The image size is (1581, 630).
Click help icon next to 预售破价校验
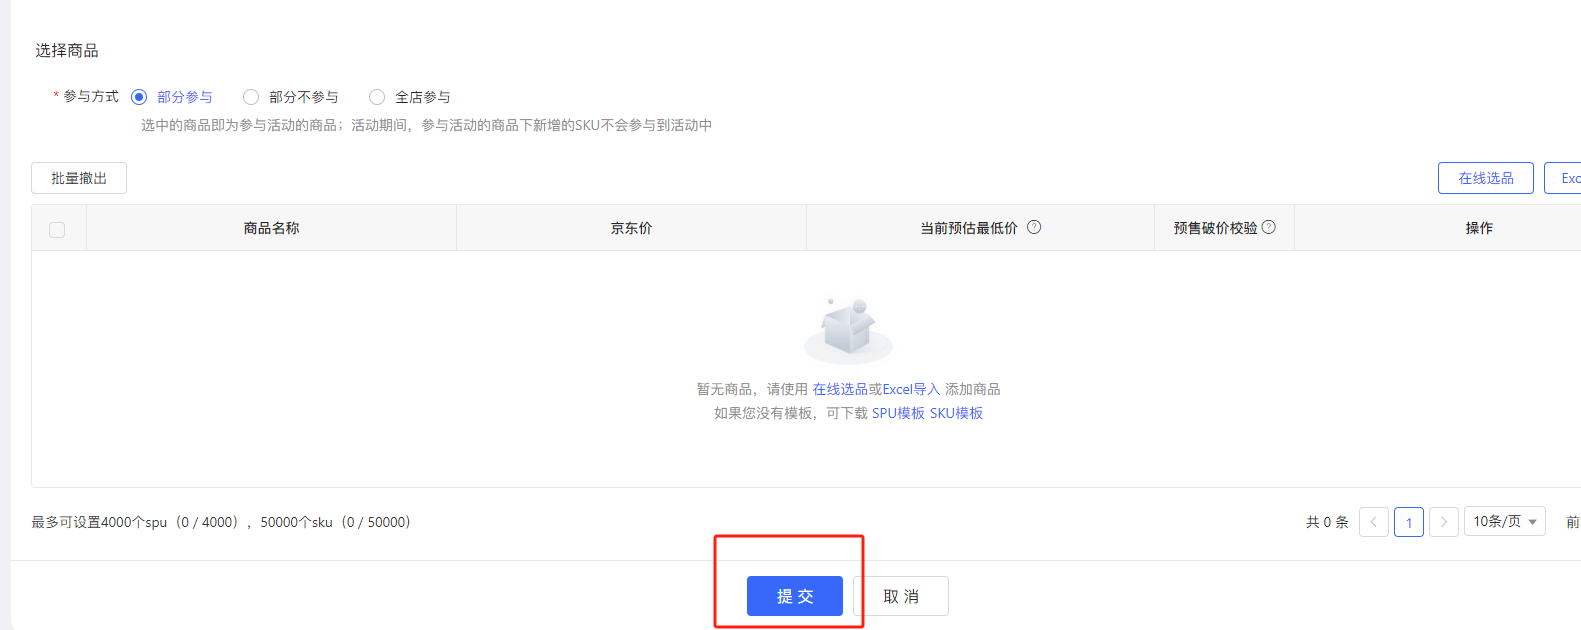(1268, 227)
